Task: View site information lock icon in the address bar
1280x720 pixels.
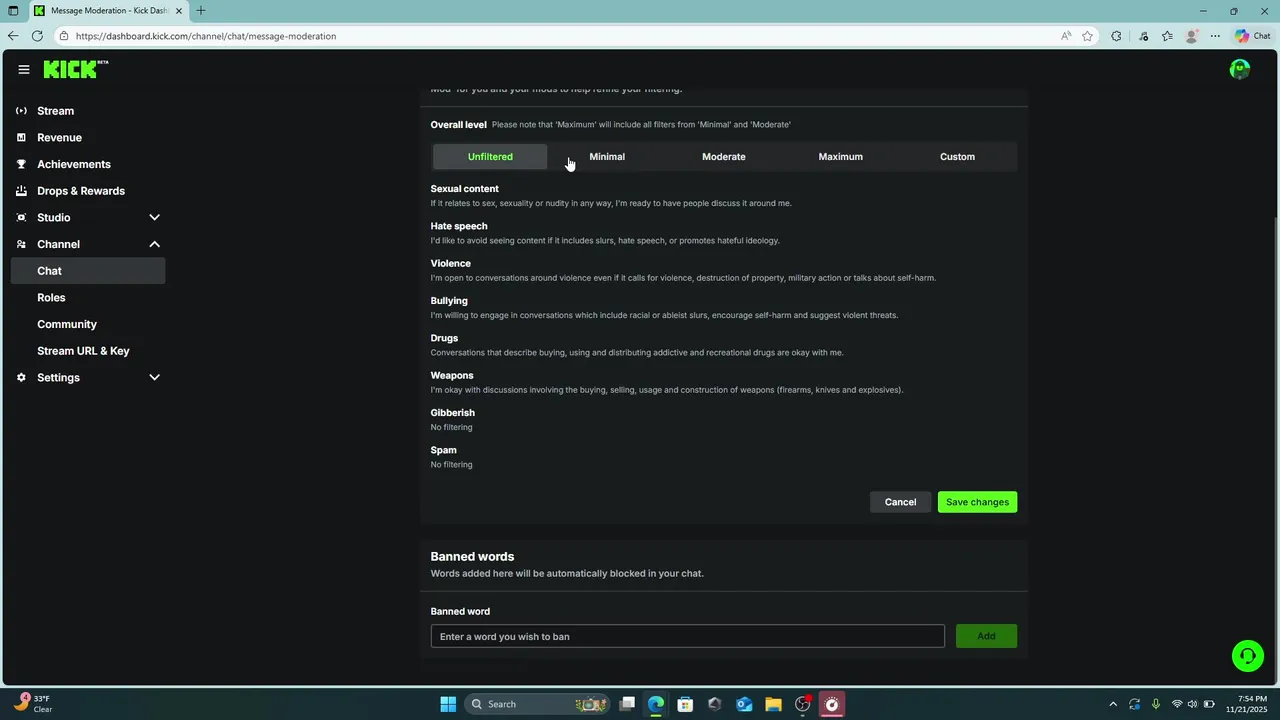Action: (64, 36)
